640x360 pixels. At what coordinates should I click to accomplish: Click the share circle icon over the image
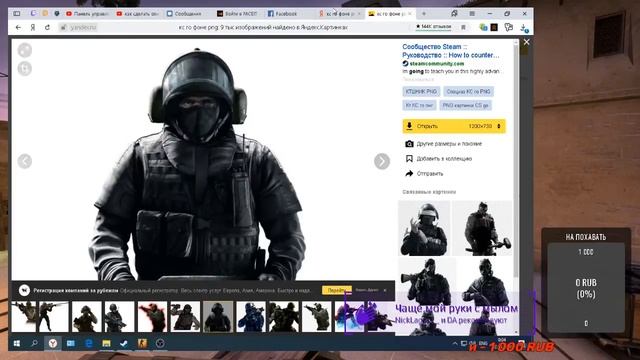coord(25,50)
